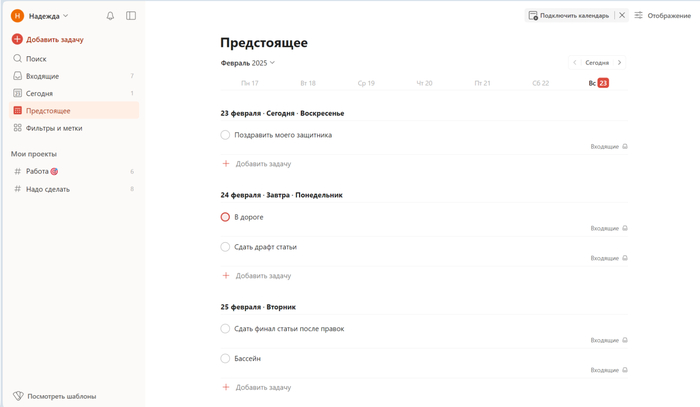Go to next week arrow
Image resolution: width=700 pixels, height=407 pixels.
[620, 63]
